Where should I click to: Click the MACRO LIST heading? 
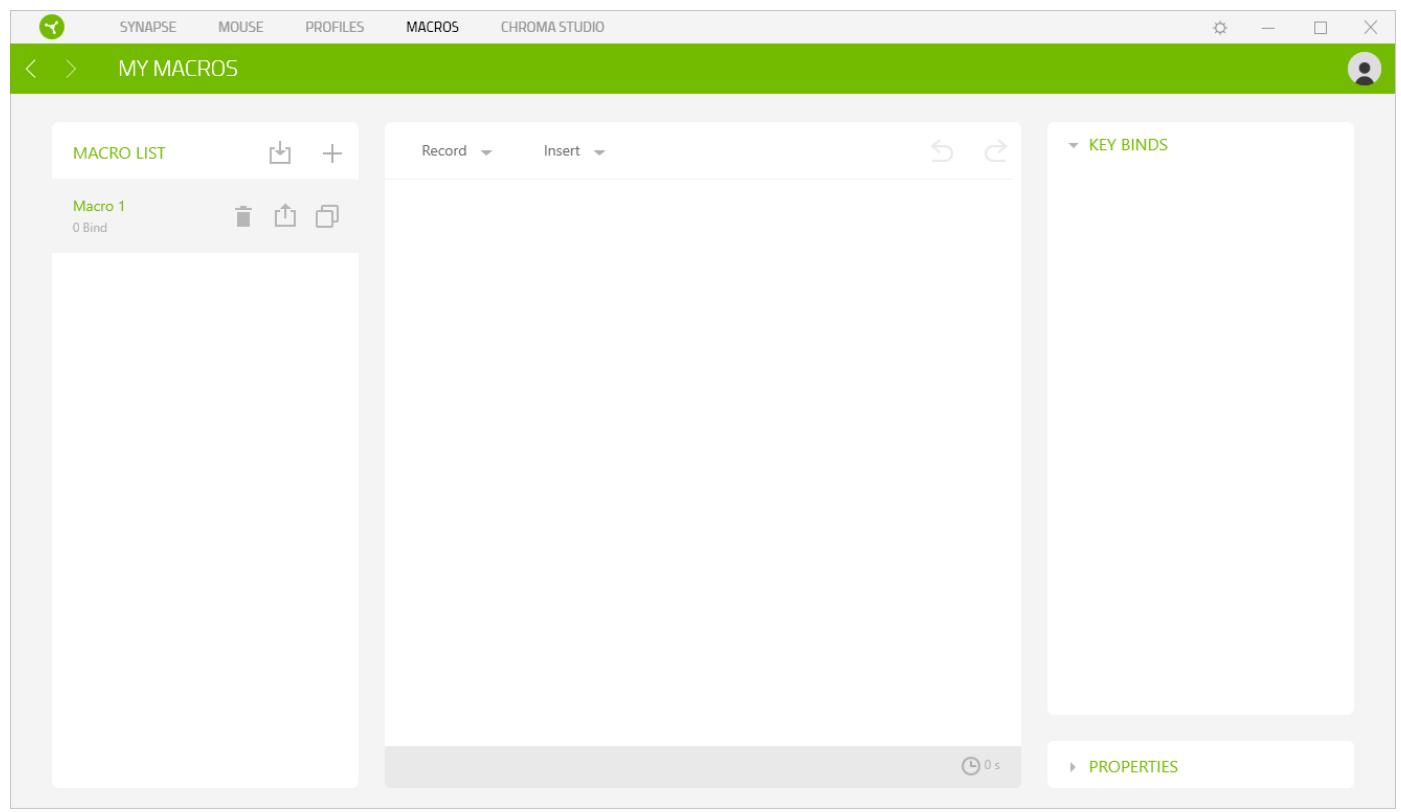(119, 153)
